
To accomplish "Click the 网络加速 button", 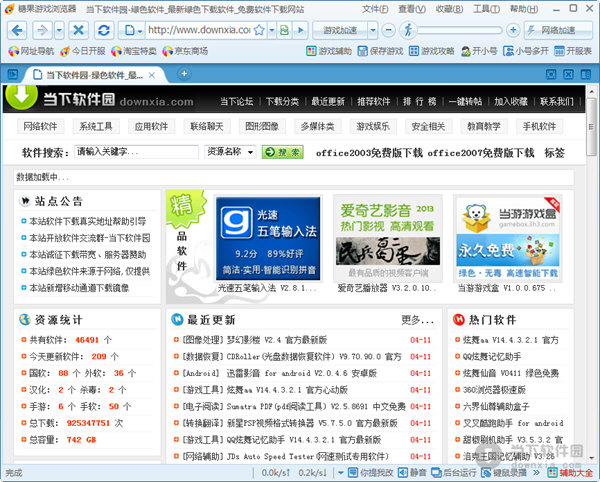I will click(x=558, y=30).
